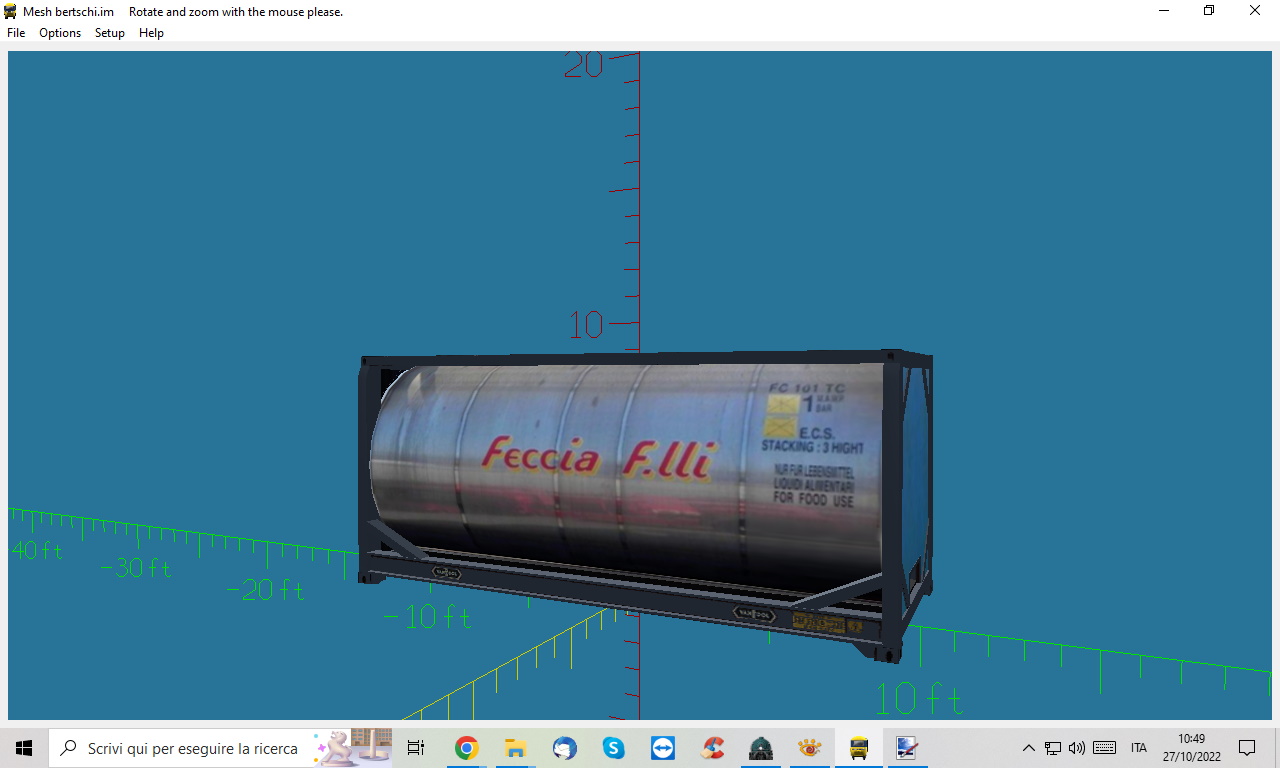Open TeamViewer from the taskbar
Image resolution: width=1280 pixels, height=768 pixels.
click(662, 748)
